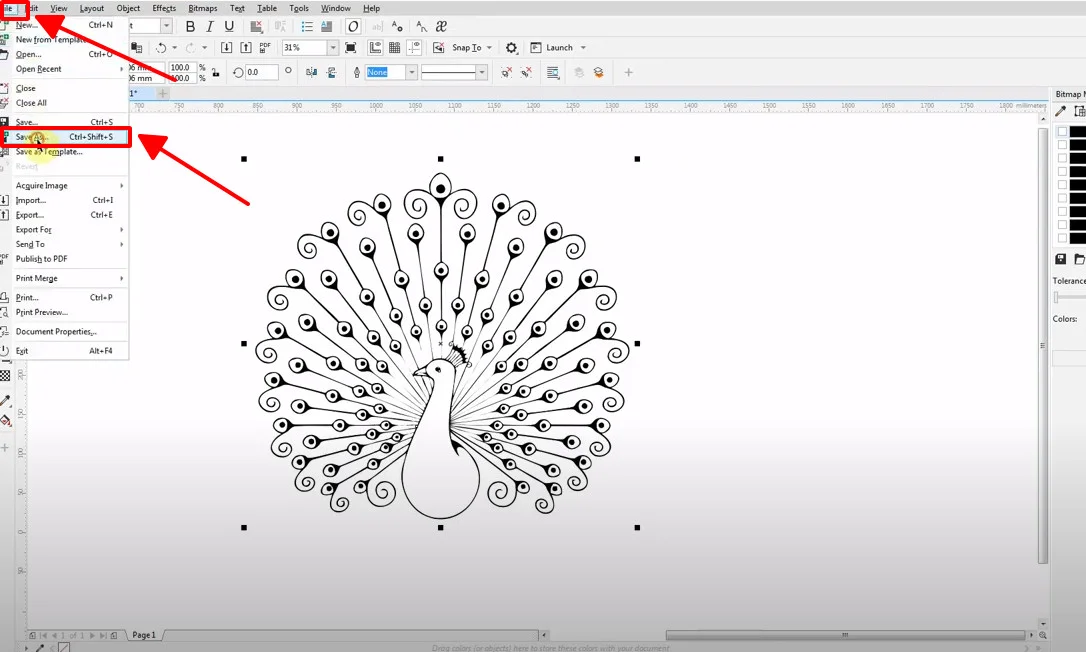This screenshot has width=1086, height=652.
Task: Check the fourth color mask checkbox
Action: [x=1062, y=171]
